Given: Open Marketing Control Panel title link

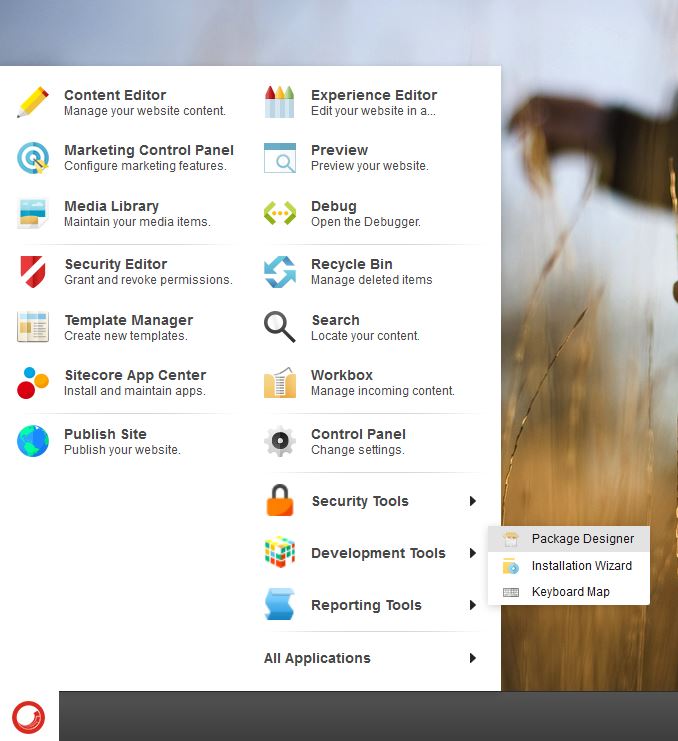Looking at the screenshot, I should coord(149,150).
